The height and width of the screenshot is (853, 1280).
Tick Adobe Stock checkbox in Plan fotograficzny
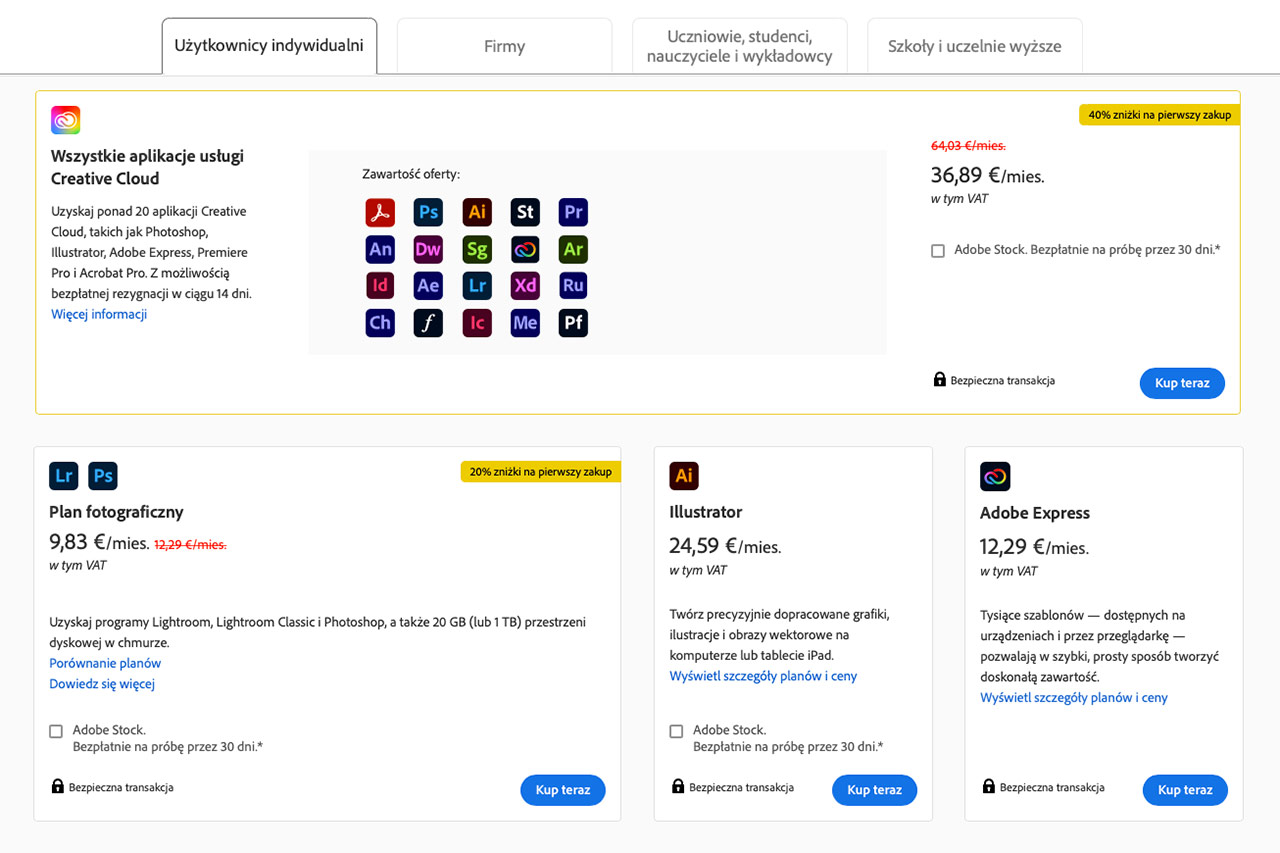(x=56, y=732)
